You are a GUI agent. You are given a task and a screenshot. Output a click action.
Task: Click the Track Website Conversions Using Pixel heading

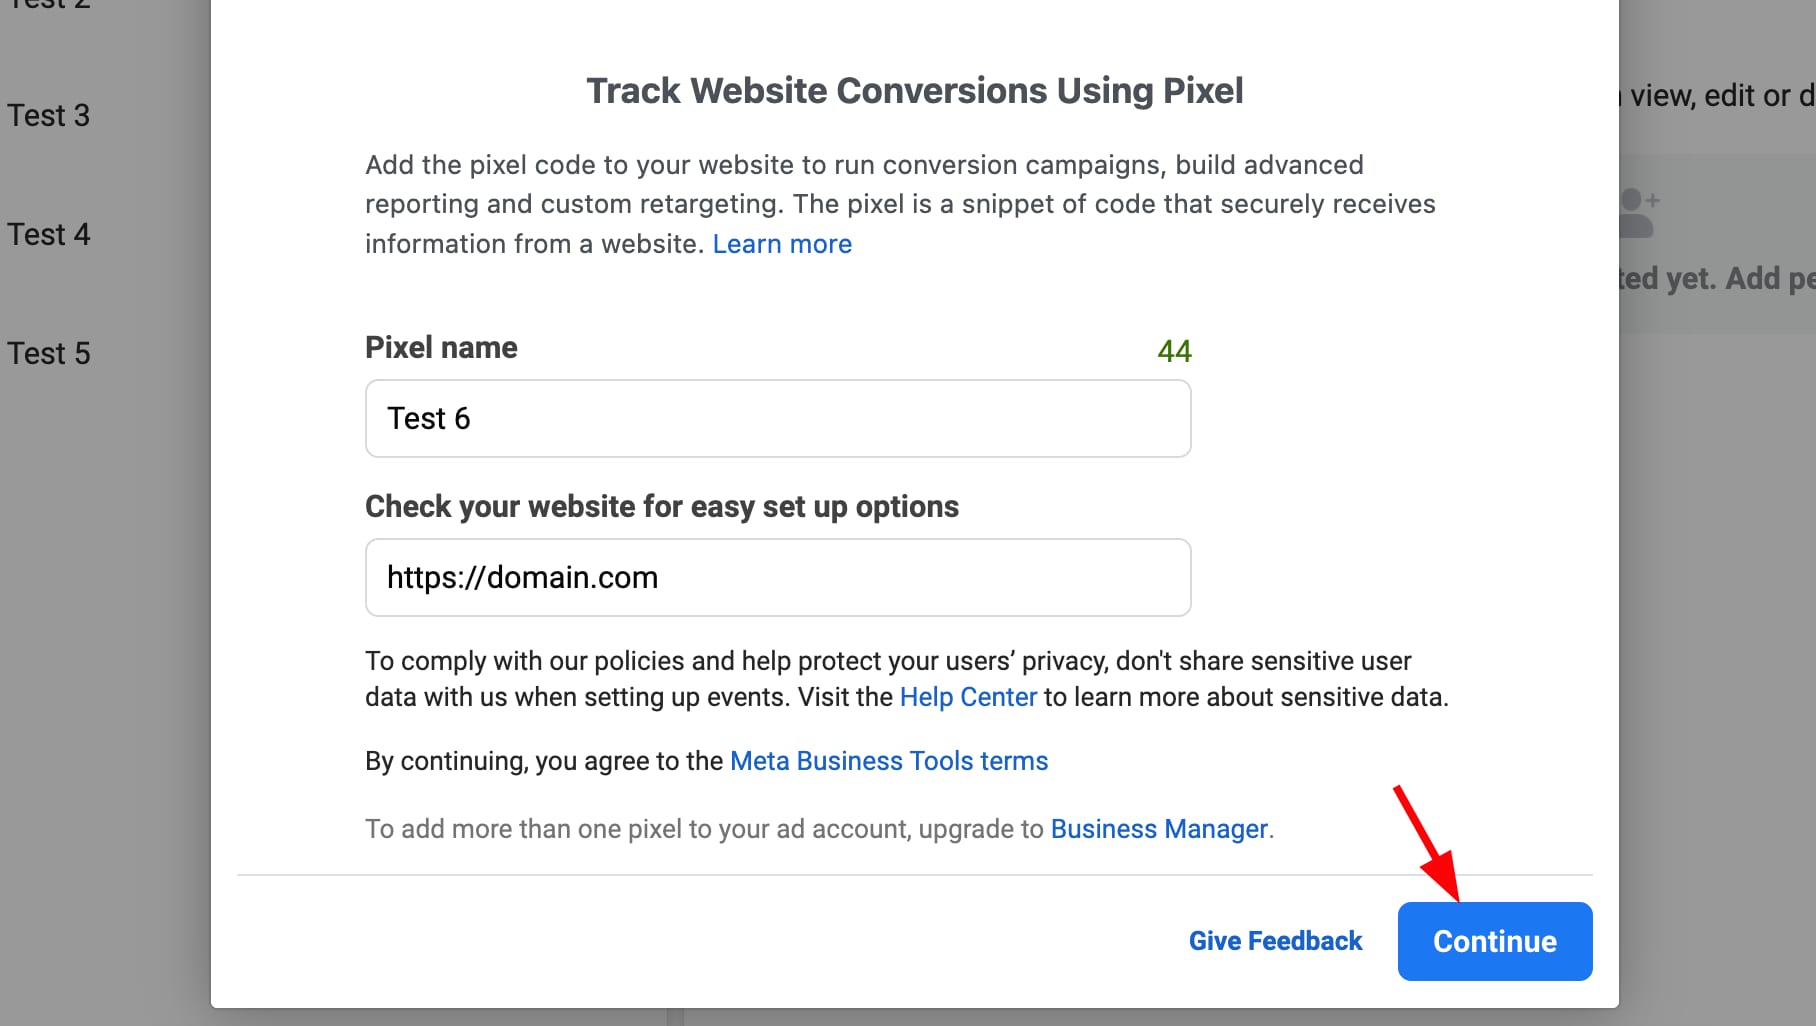[x=914, y=91]
